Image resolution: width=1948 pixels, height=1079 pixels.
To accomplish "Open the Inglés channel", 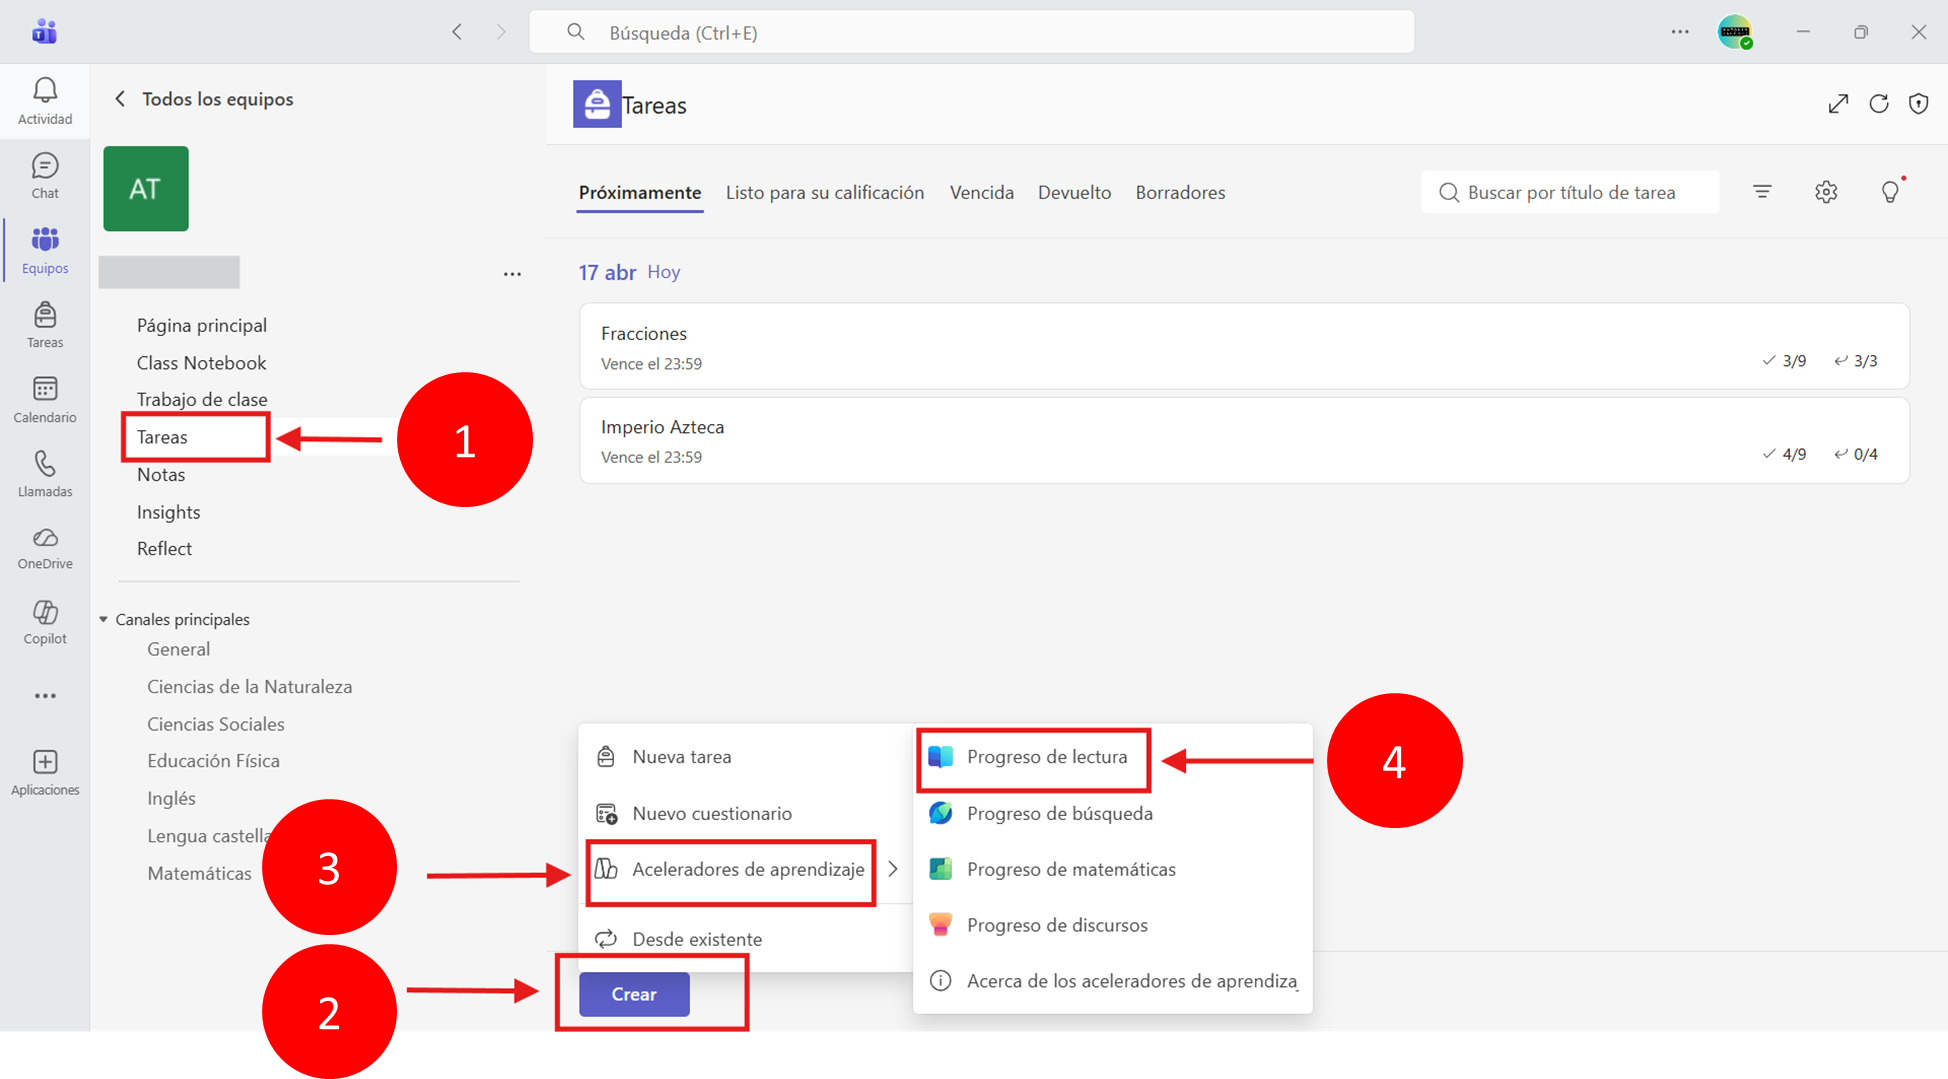I will 171,798.
